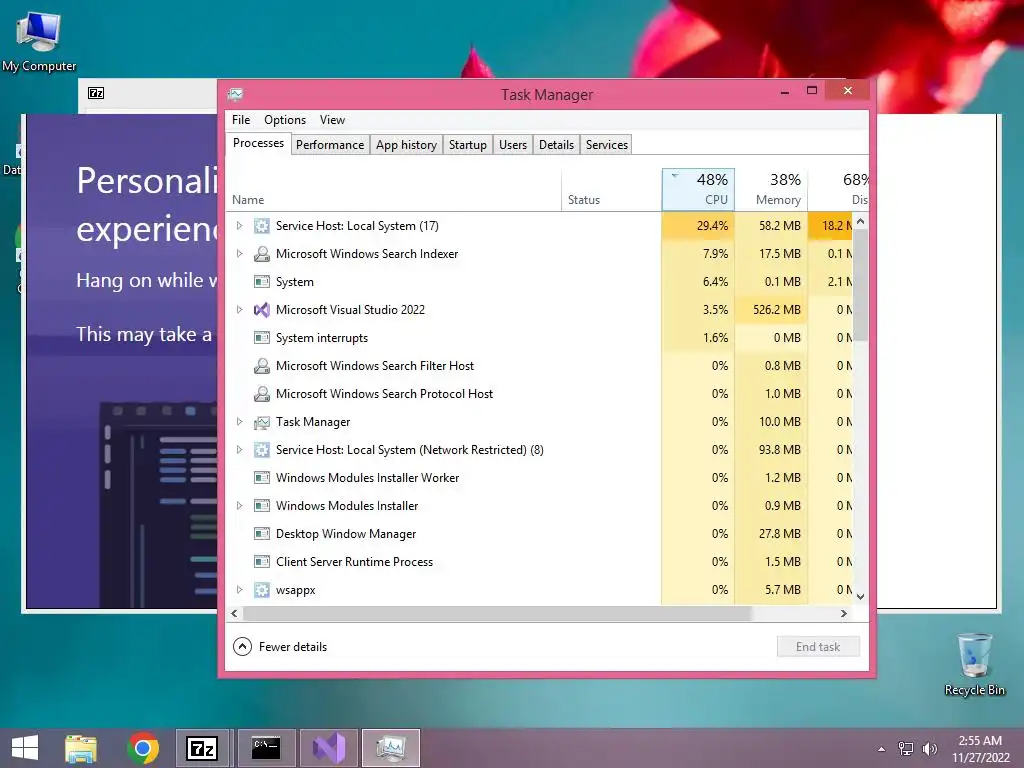Switch to Command Prompt in the taskbar
This screenshot has height=768, width=1024.
click(266, 748)
